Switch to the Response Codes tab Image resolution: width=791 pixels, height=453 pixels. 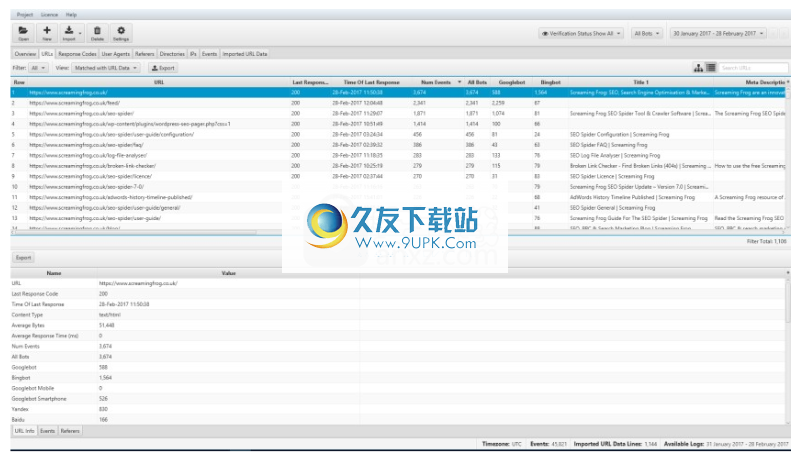tap(77, 54)
